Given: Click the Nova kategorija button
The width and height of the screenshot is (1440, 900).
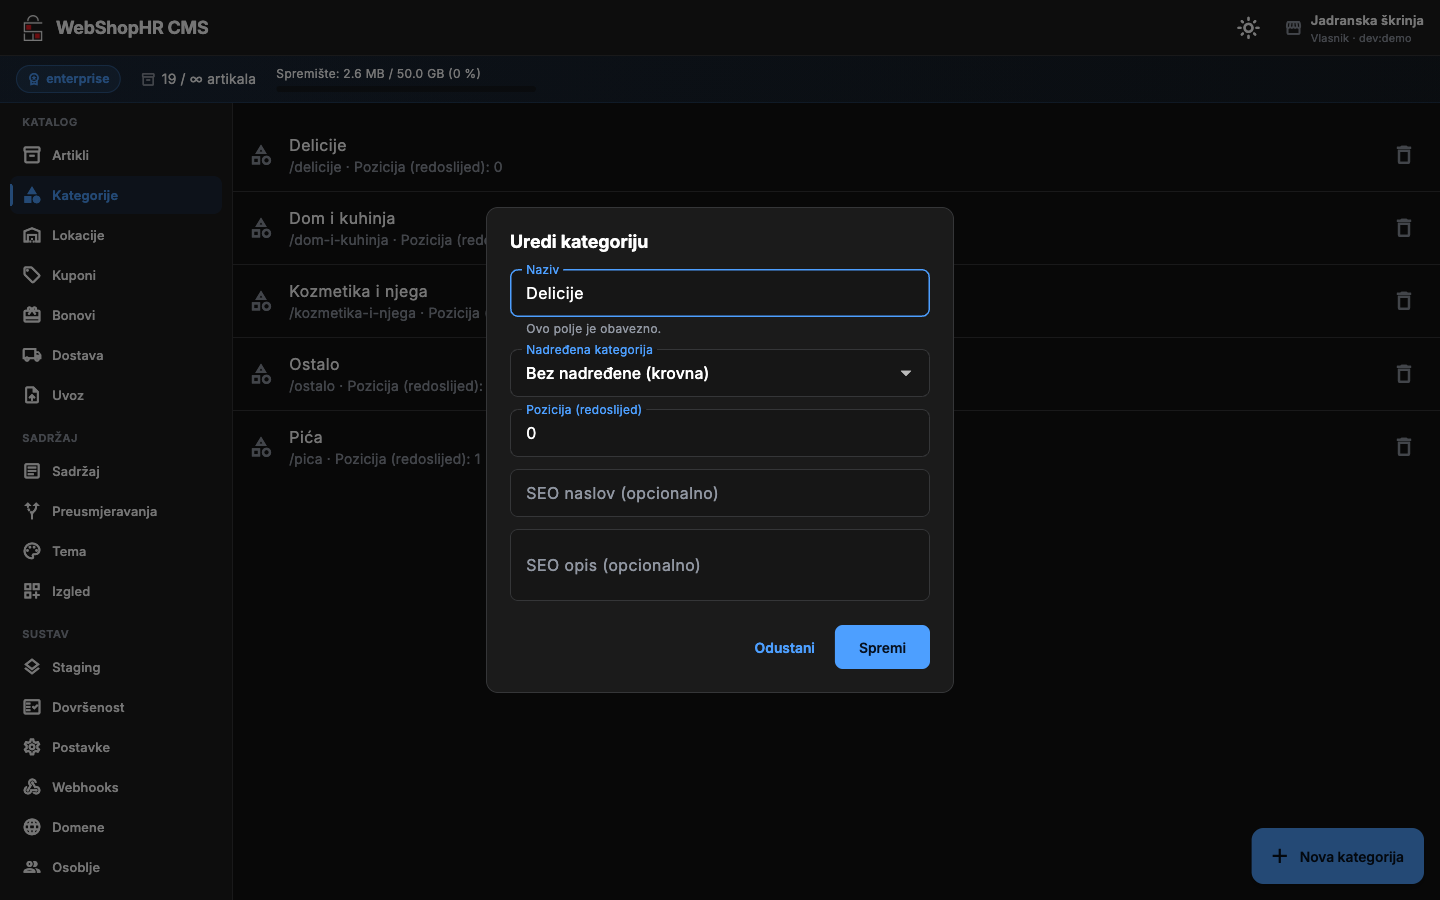Looking at the screenshot, I should click(1337, 856).
